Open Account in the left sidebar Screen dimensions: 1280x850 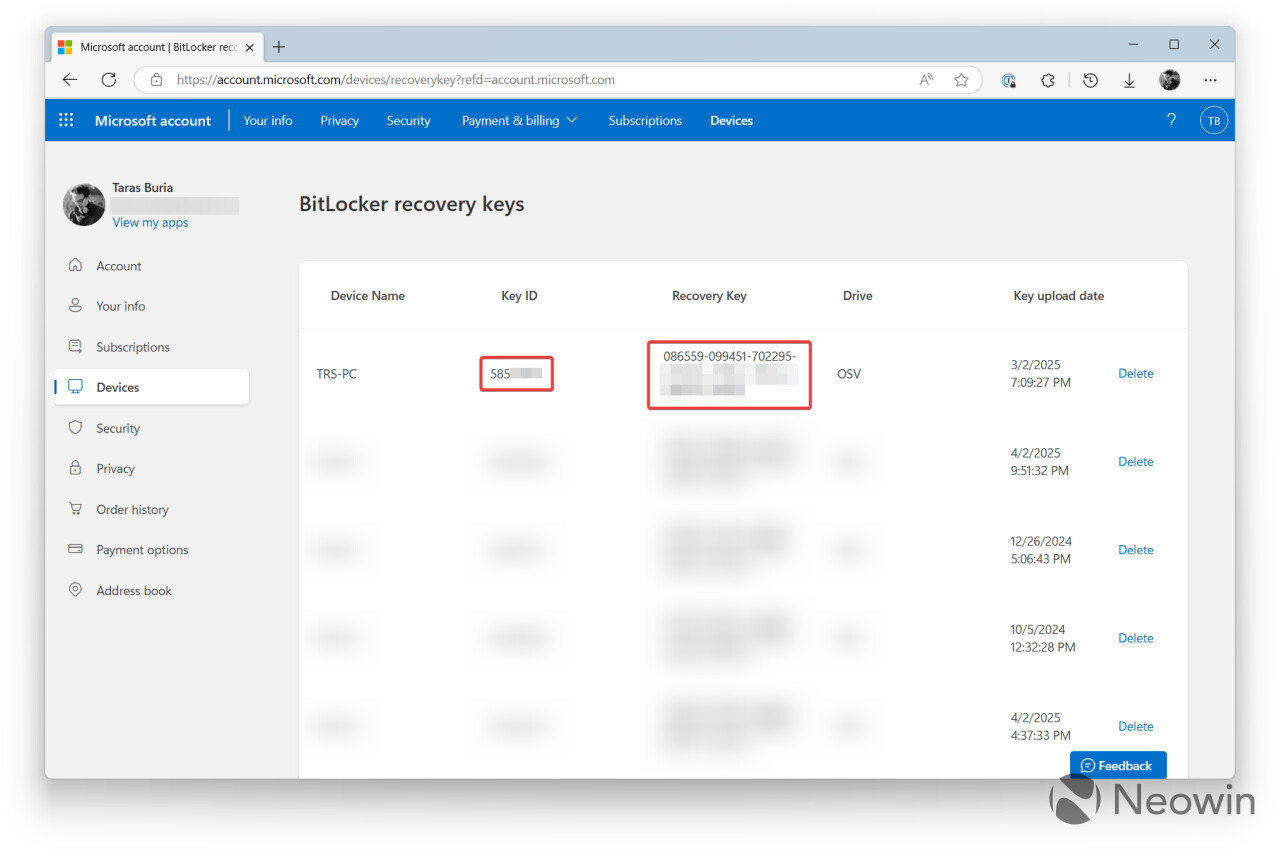coord(151,266)
